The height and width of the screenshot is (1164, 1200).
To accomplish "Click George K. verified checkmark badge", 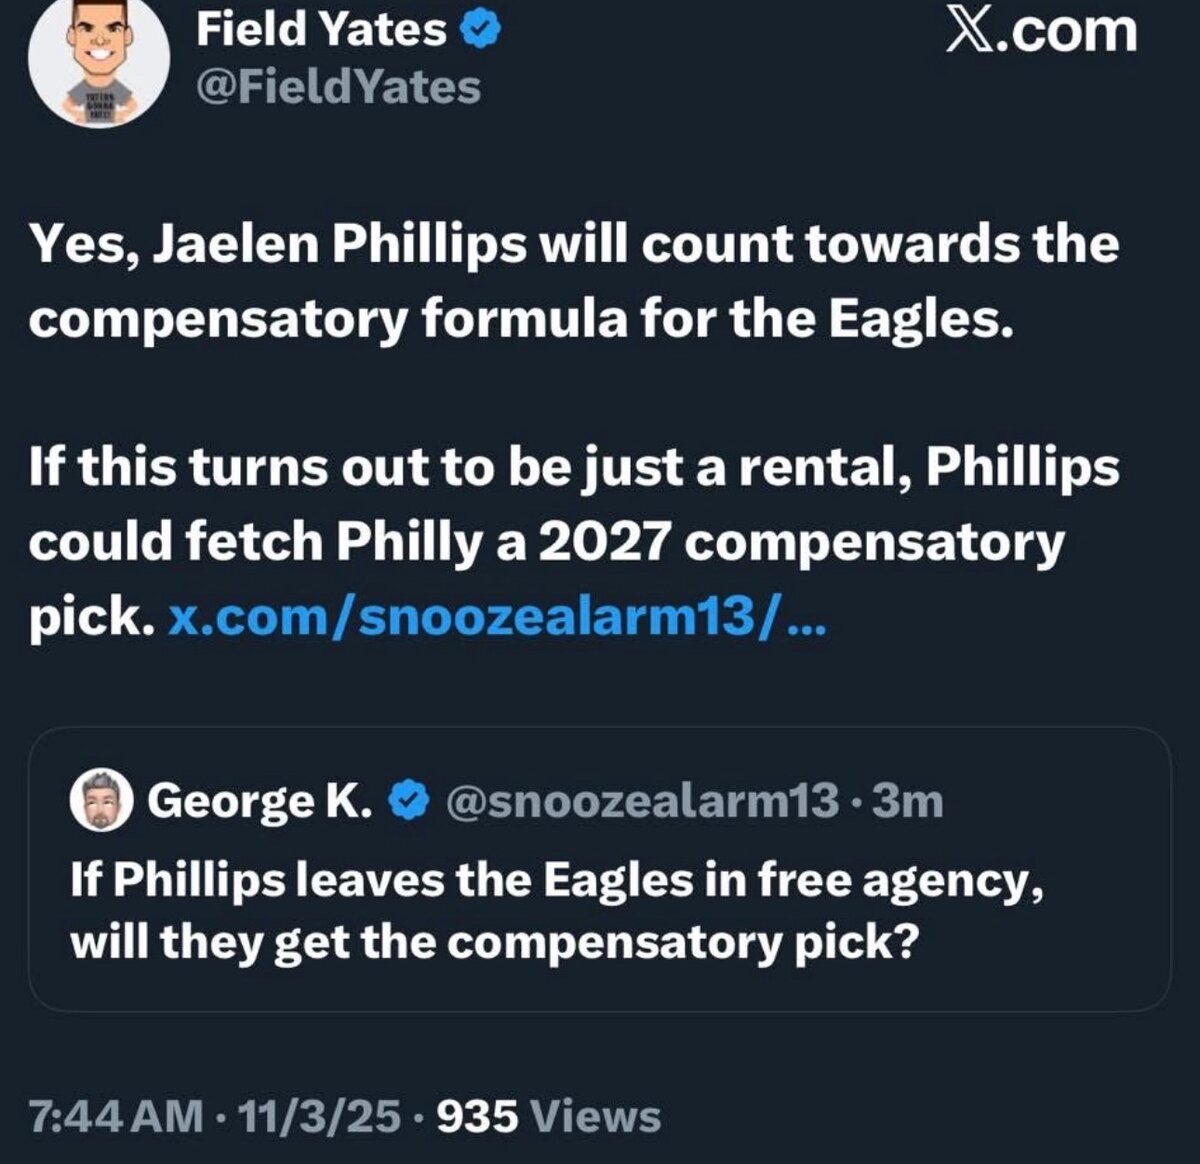I will click(409, 800).
